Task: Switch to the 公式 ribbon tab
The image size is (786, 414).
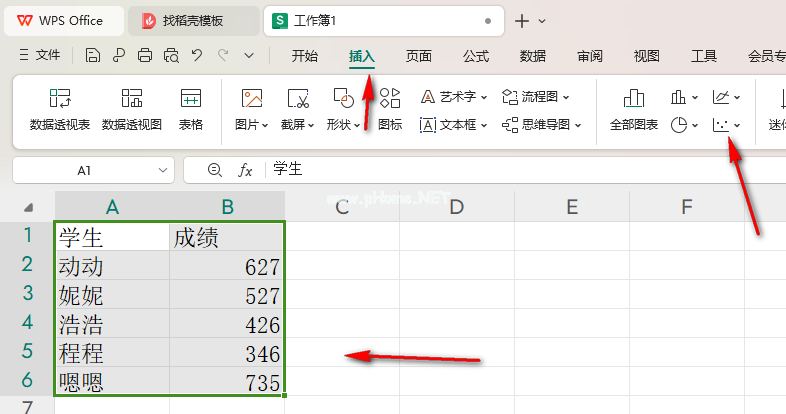Action: pyautogui.click(x=476, y=55)
